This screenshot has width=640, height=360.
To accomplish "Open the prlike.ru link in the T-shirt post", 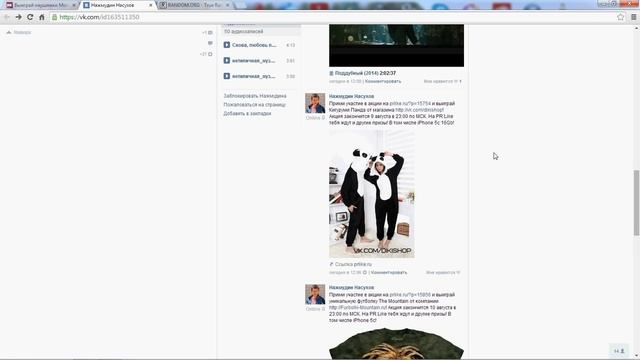I will 410,294.
